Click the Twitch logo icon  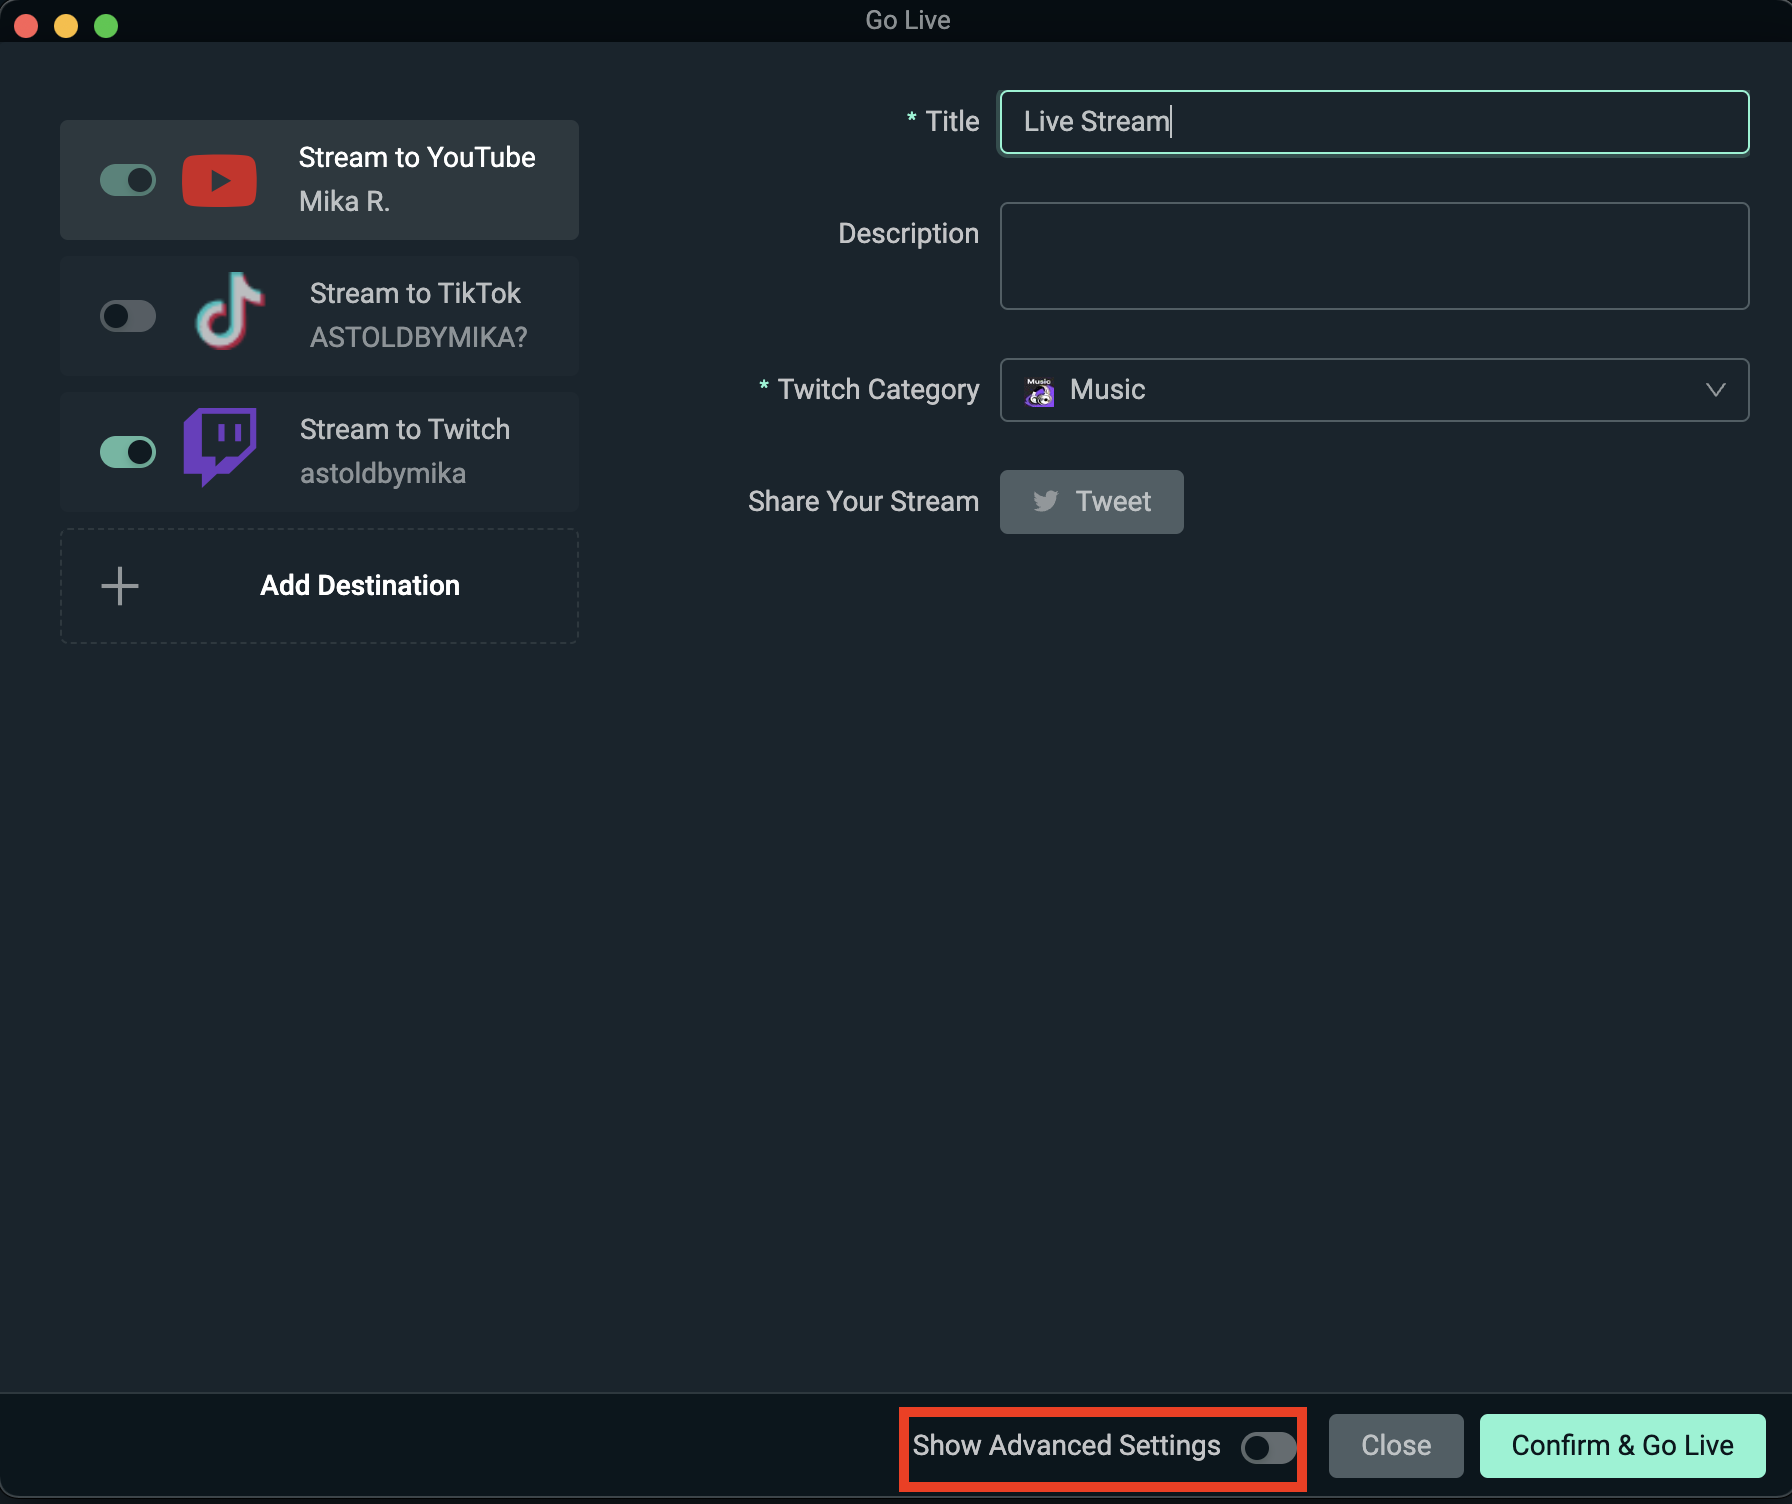219,450
